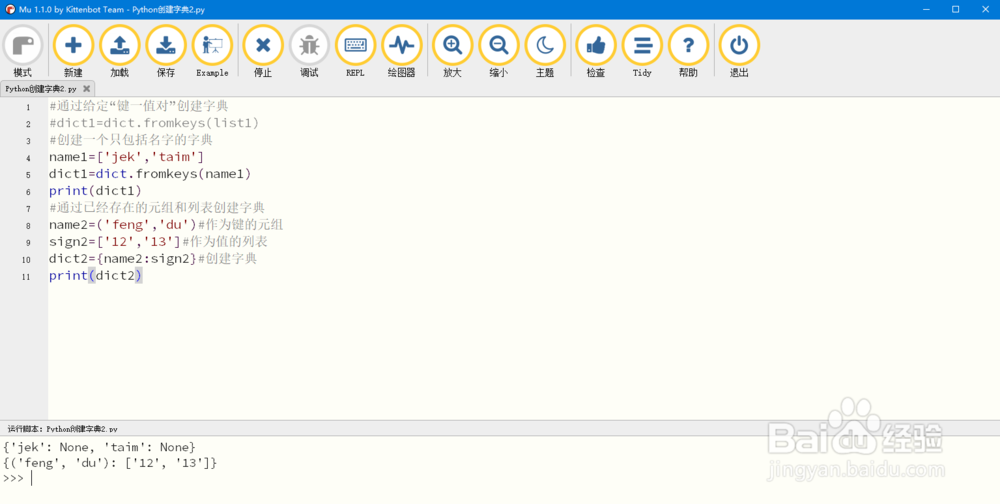The image size is (1000, 504).
Task: Click line number 4 in the gutter
Action: point(28,158)
